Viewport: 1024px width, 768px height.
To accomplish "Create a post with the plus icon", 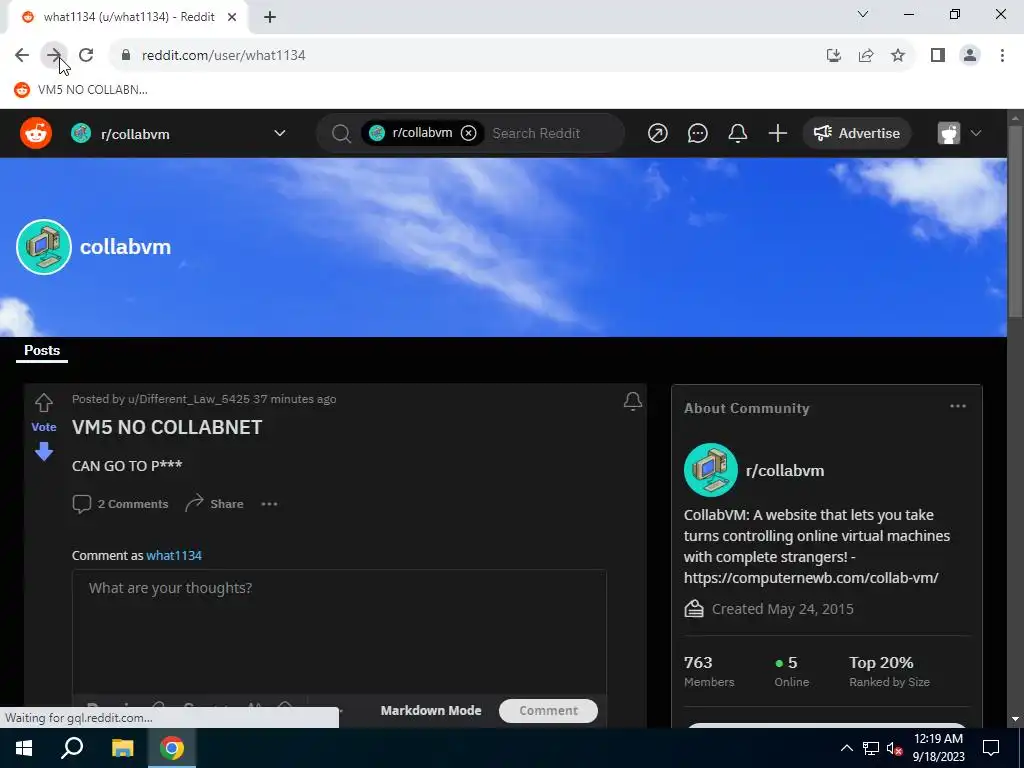I will coord(777,133).
